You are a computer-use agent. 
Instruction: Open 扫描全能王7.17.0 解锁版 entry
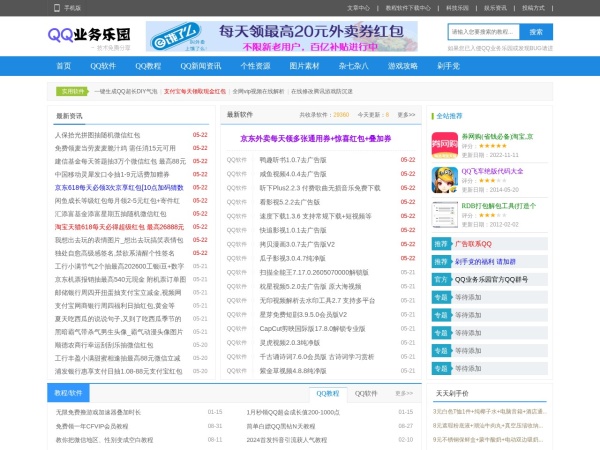pyautogui.click(x=314, y=272)
